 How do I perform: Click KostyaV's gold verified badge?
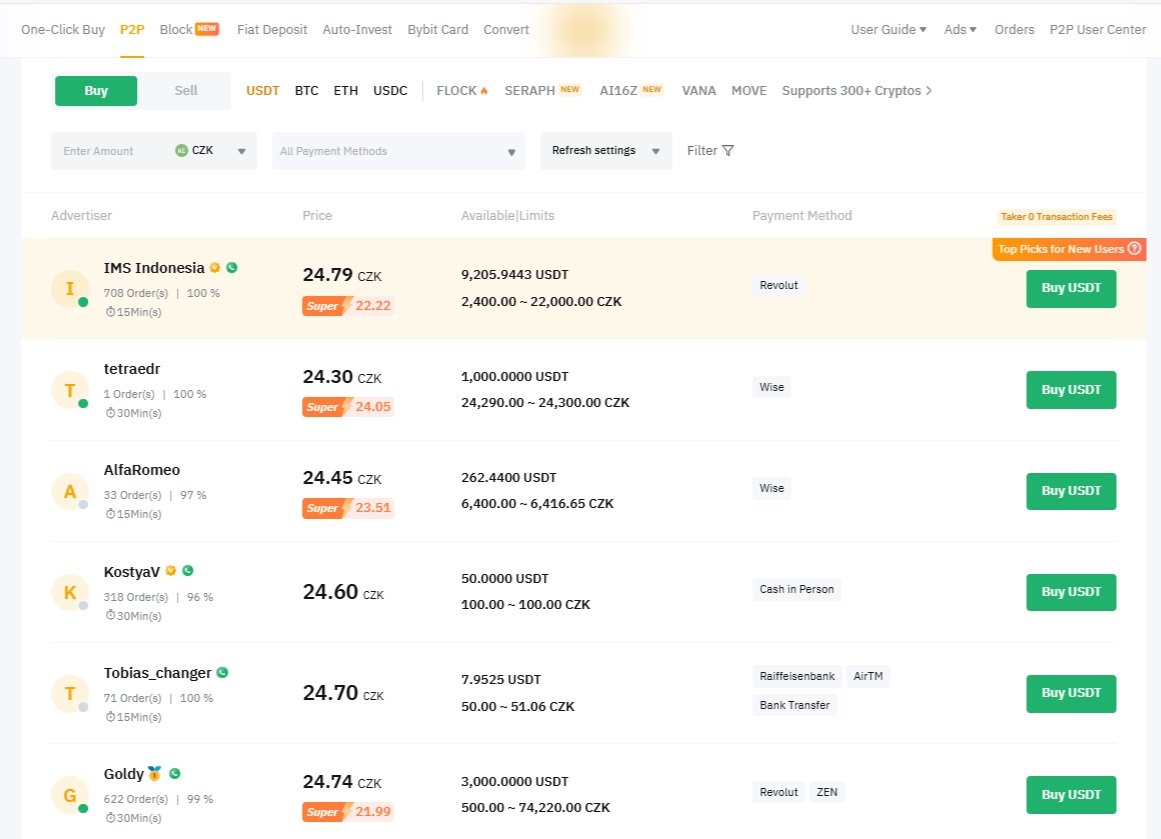(170, 571)
